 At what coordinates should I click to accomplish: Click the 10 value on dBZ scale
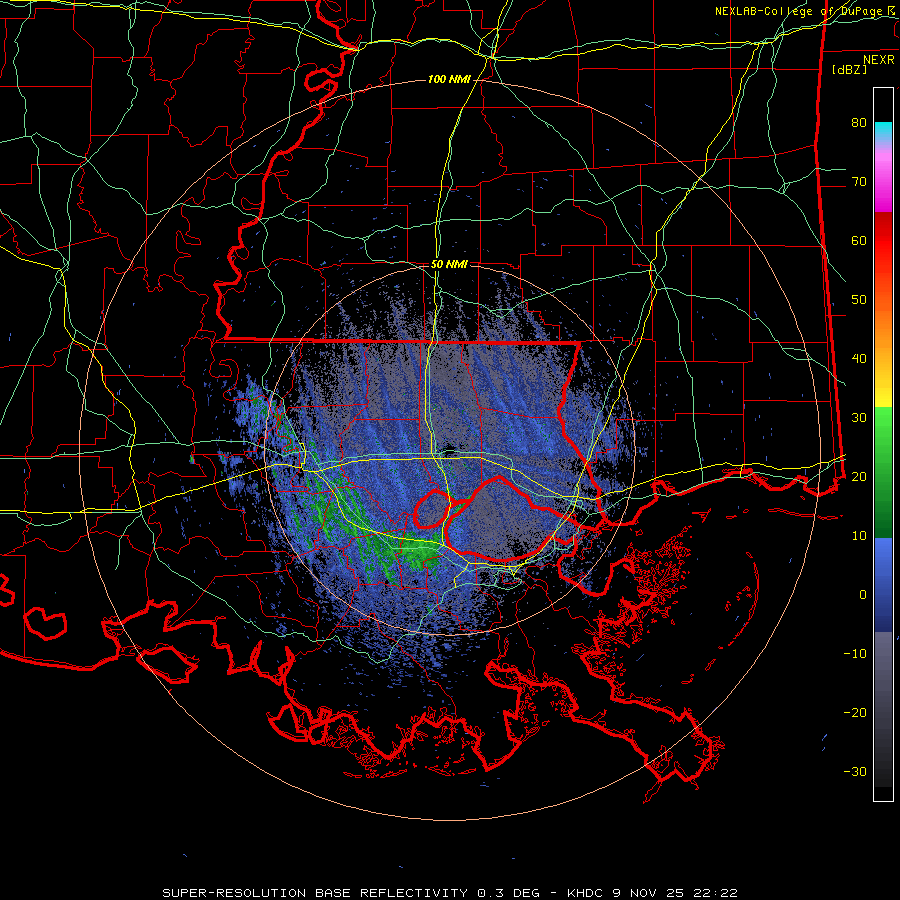tap(859, 536)
